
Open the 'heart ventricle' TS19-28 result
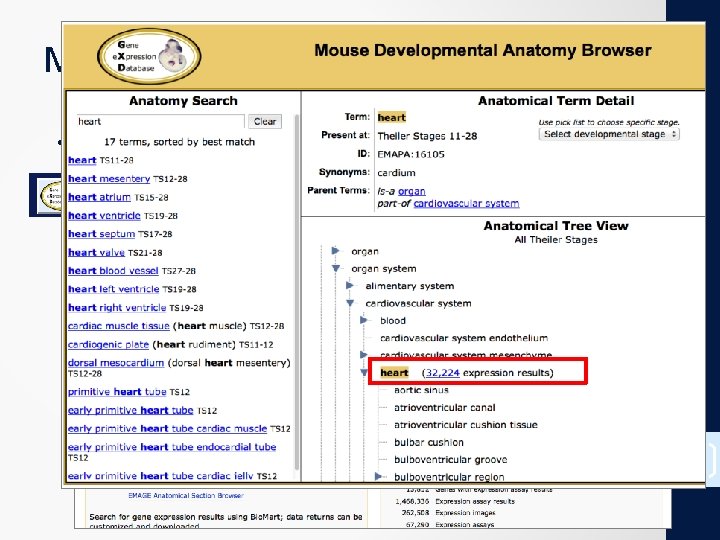point(104,215)
